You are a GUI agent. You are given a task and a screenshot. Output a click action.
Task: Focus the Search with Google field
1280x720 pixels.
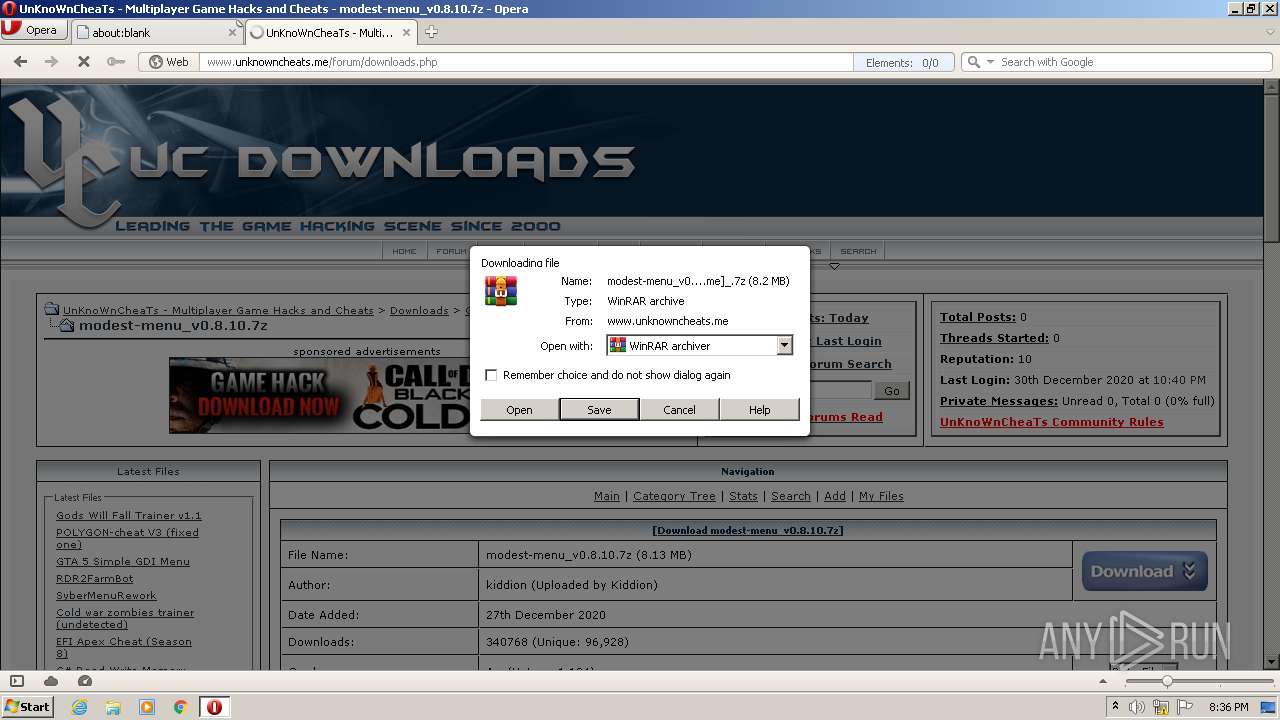[1134, 62]
